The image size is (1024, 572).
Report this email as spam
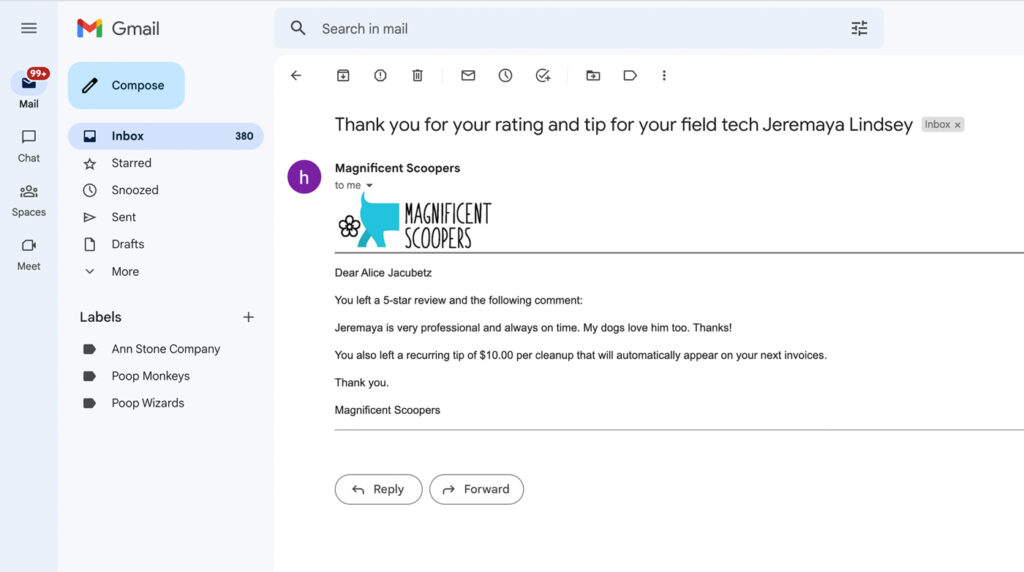pos(380,75)
